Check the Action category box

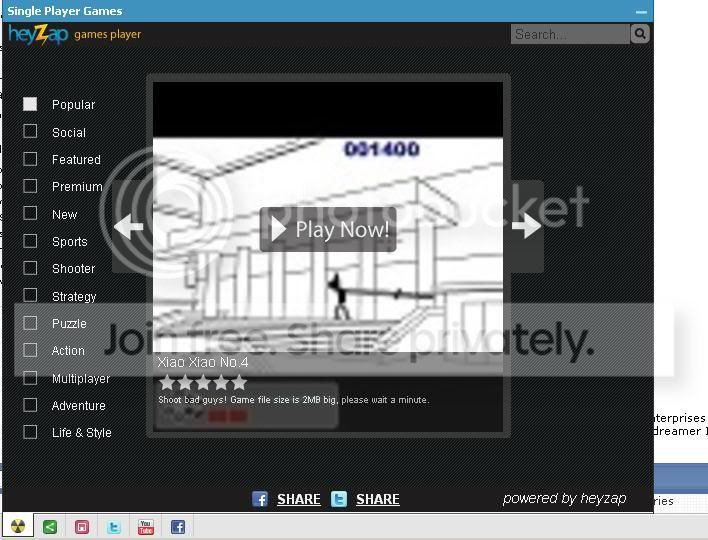(30, 350)
